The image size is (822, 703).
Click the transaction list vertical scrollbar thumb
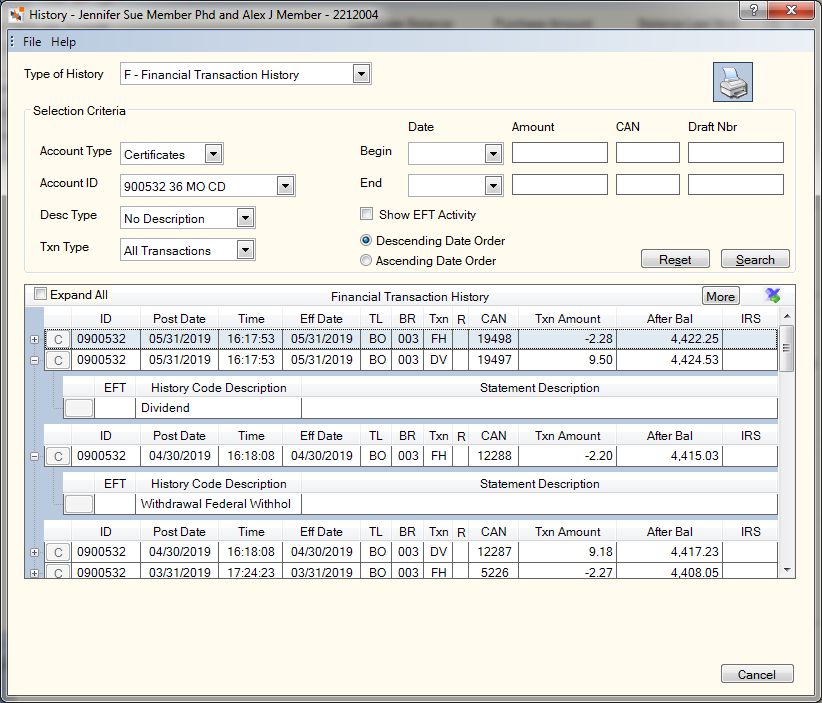pos(786,348)
